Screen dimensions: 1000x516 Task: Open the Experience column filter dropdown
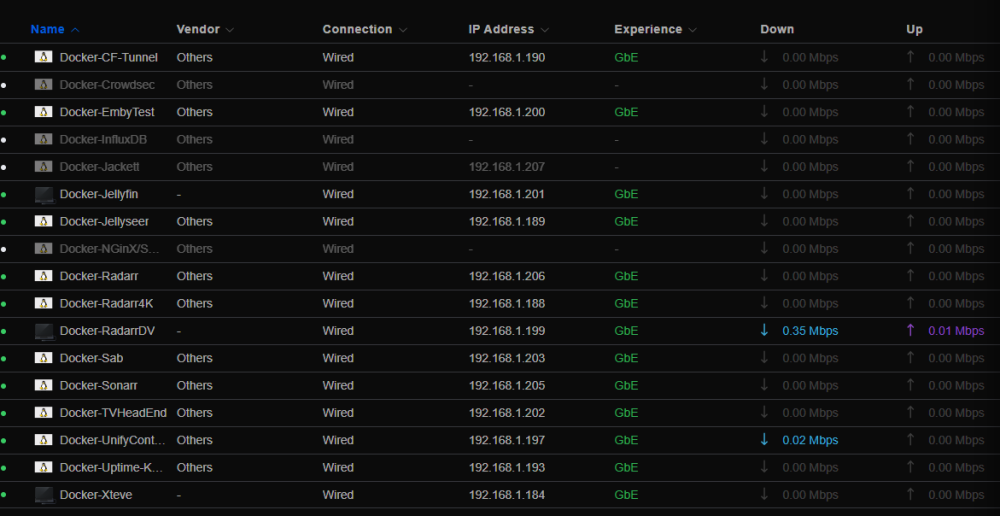pyautogui.click(x=693, y=29)
